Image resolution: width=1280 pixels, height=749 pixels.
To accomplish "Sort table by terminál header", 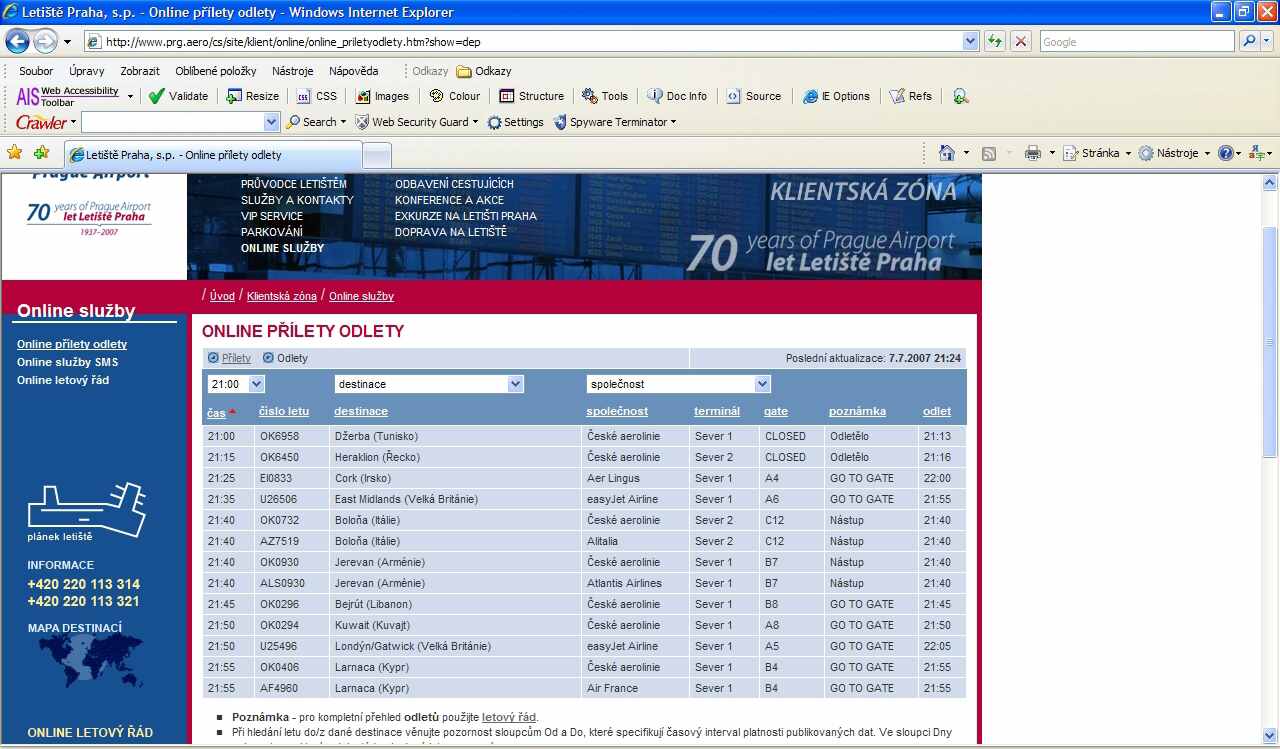I will (x=717, y=411).
